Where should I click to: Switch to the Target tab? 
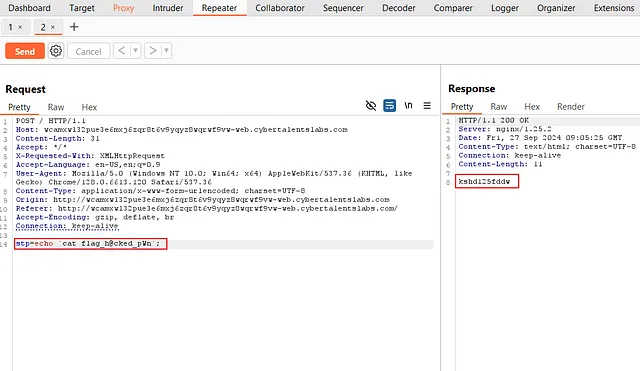(x=82, y=8)
